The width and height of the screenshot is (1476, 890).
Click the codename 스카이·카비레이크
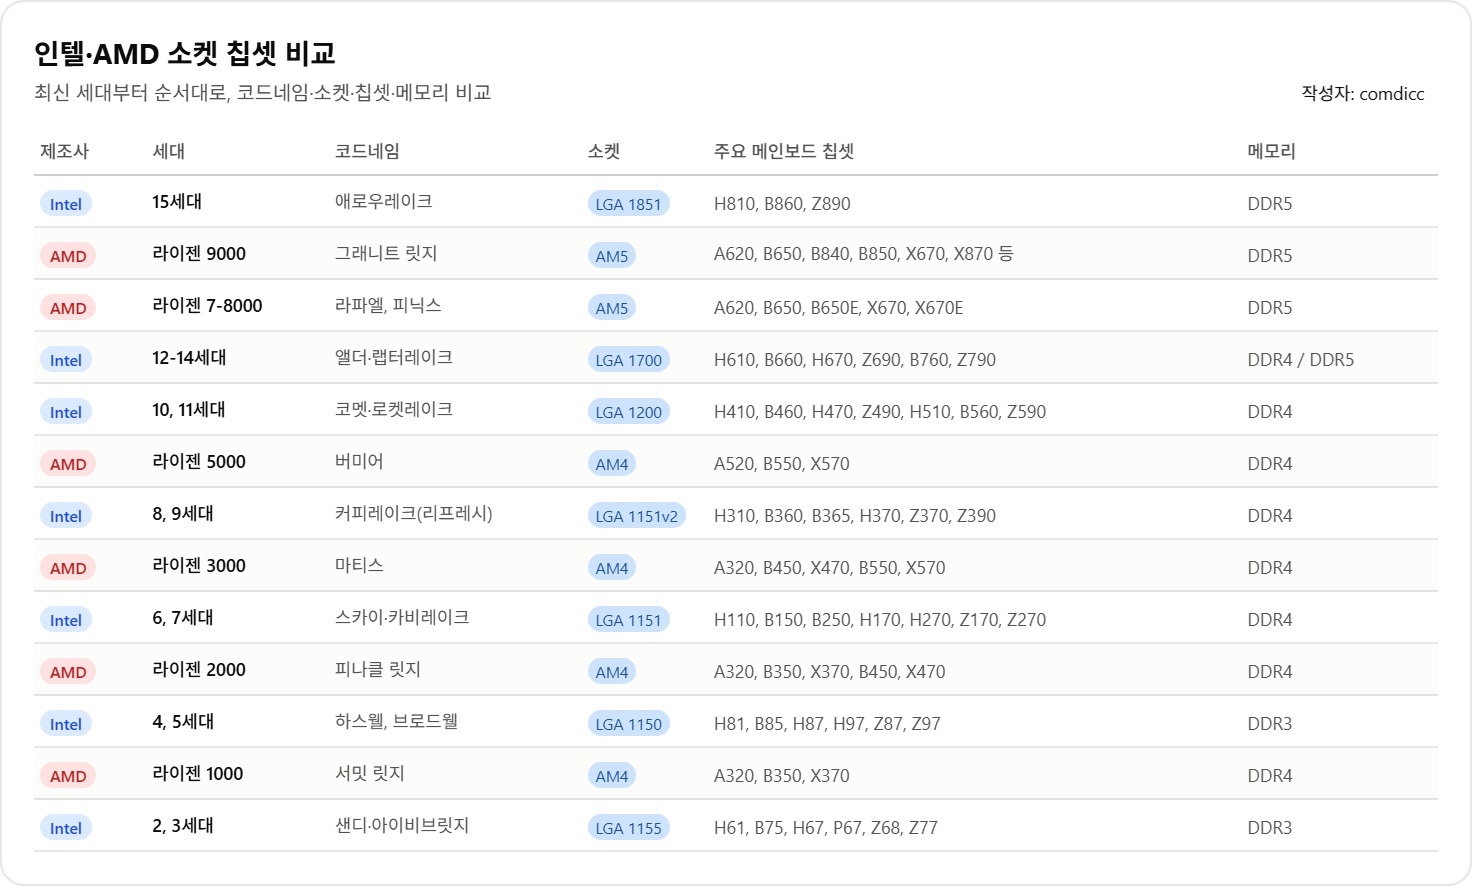402,618
